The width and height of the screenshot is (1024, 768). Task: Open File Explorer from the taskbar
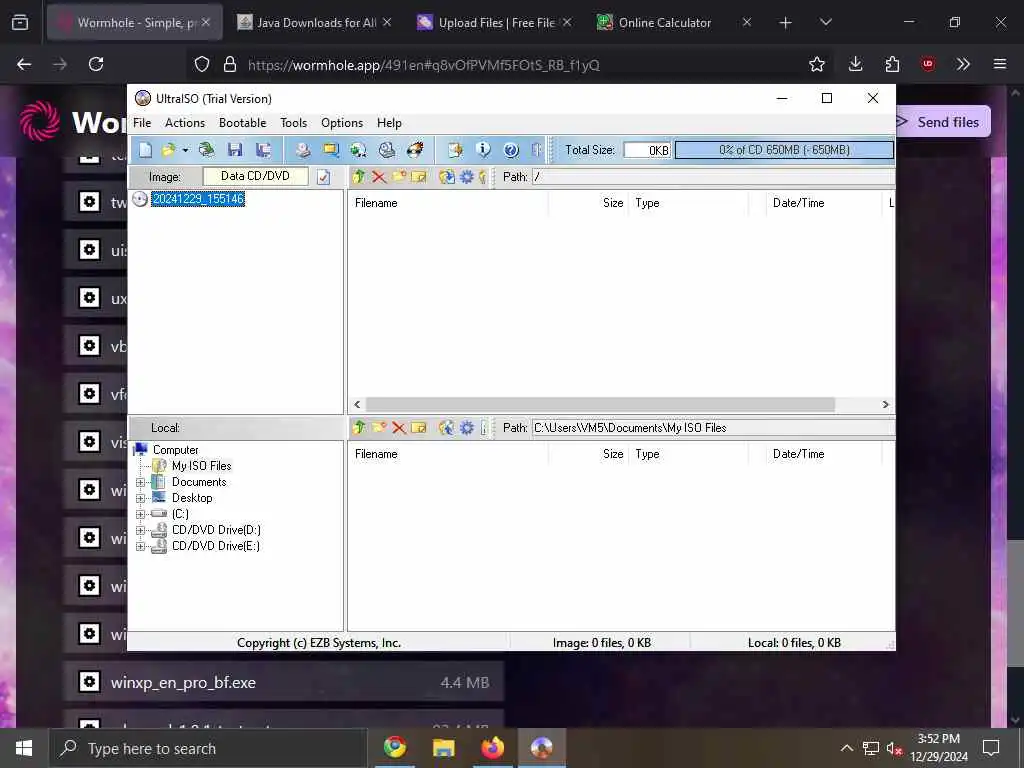443,748
